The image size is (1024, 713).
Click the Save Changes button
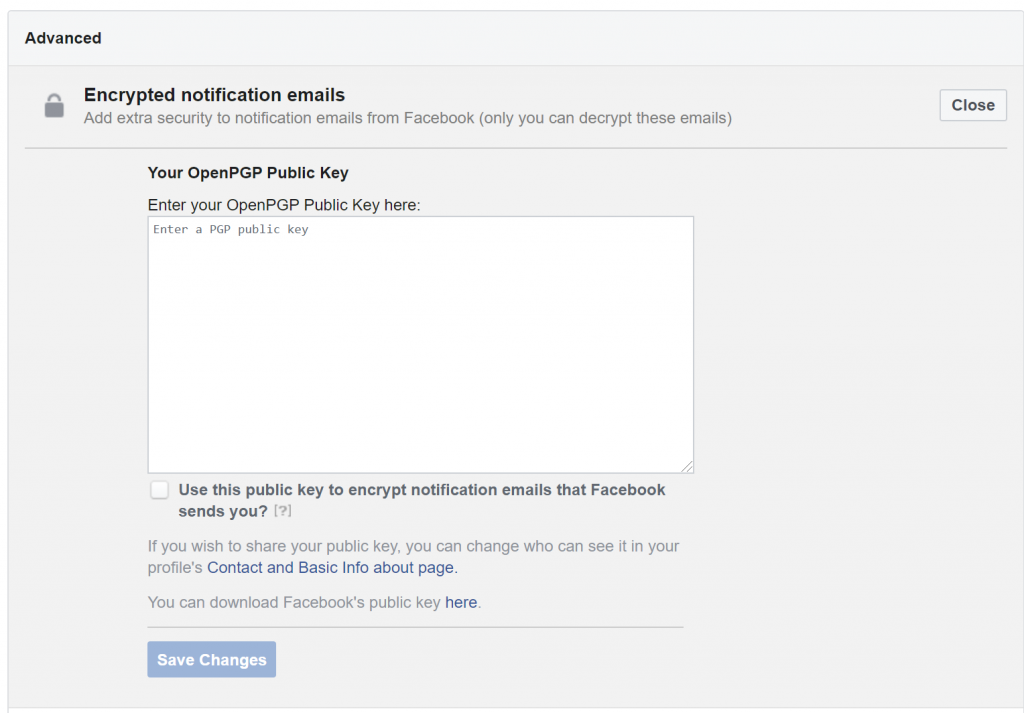point(212,659)
